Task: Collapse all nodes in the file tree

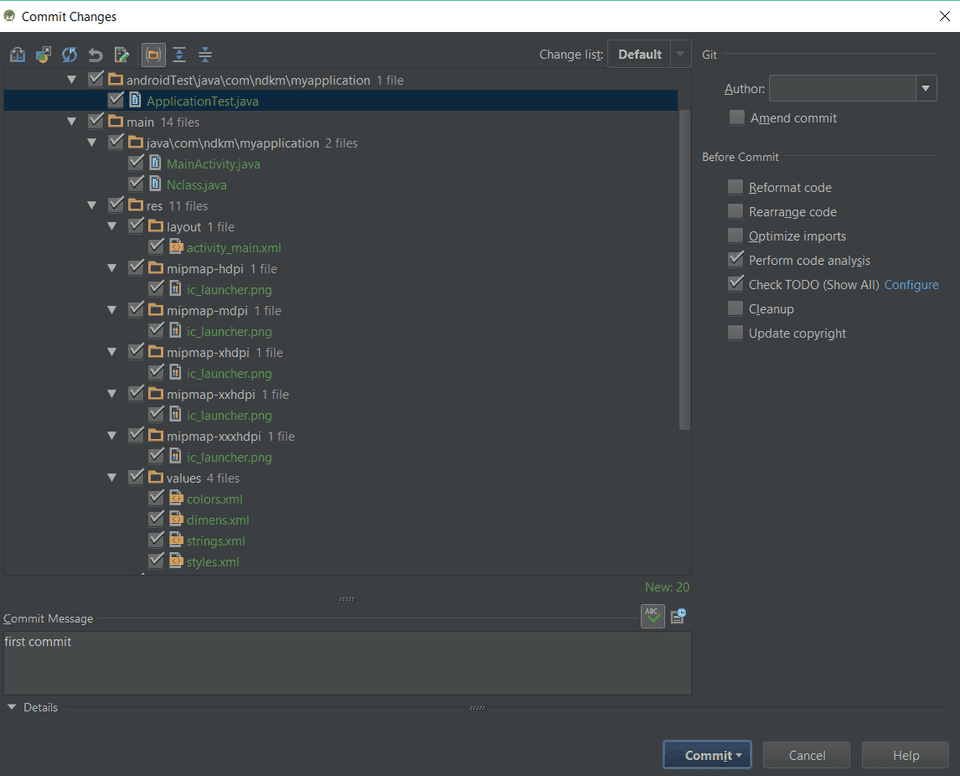Action: pos(204,54)
